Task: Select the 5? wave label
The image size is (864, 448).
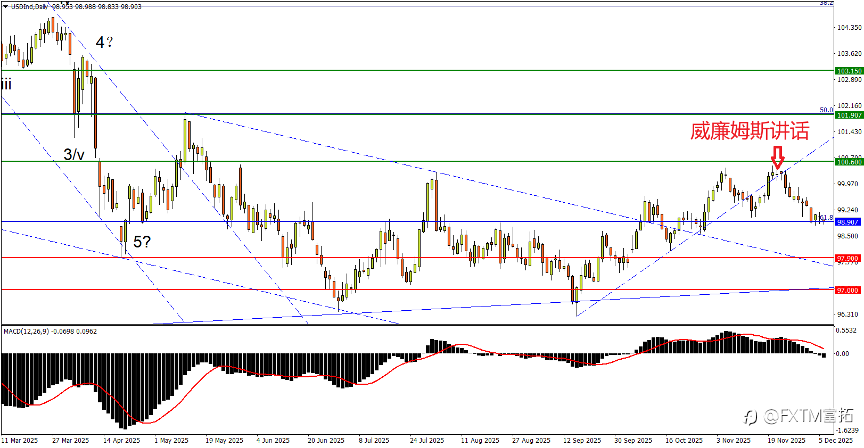Action: (x=142, y=241)
